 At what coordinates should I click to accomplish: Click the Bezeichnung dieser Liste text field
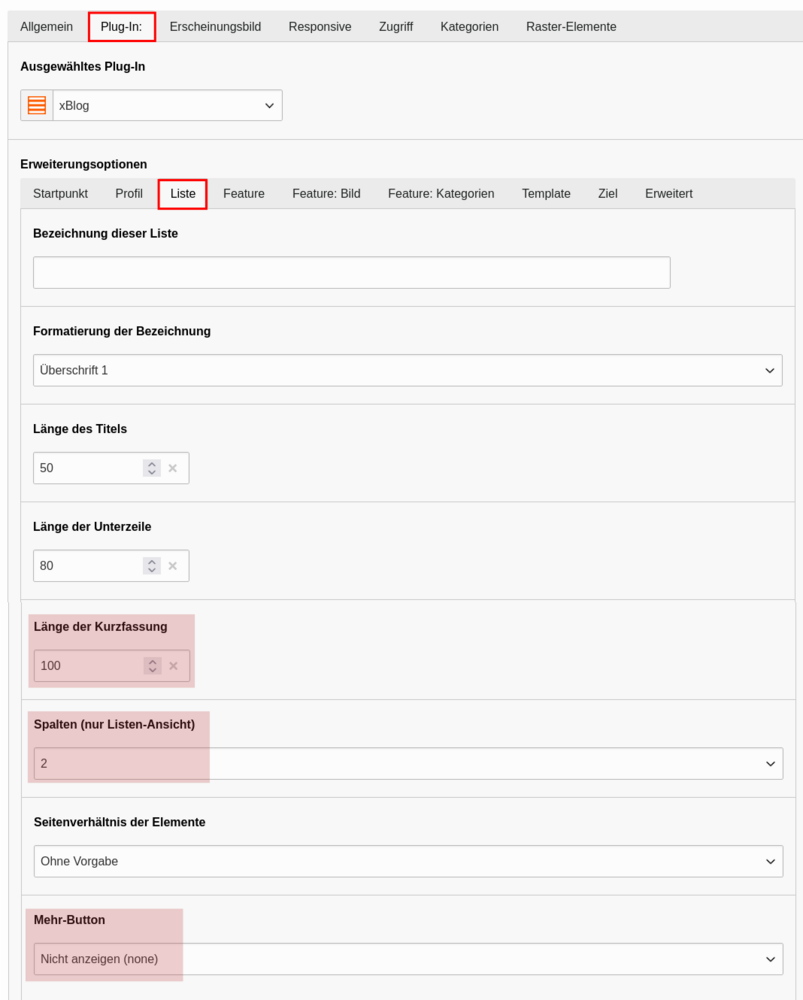pos(351,272)
